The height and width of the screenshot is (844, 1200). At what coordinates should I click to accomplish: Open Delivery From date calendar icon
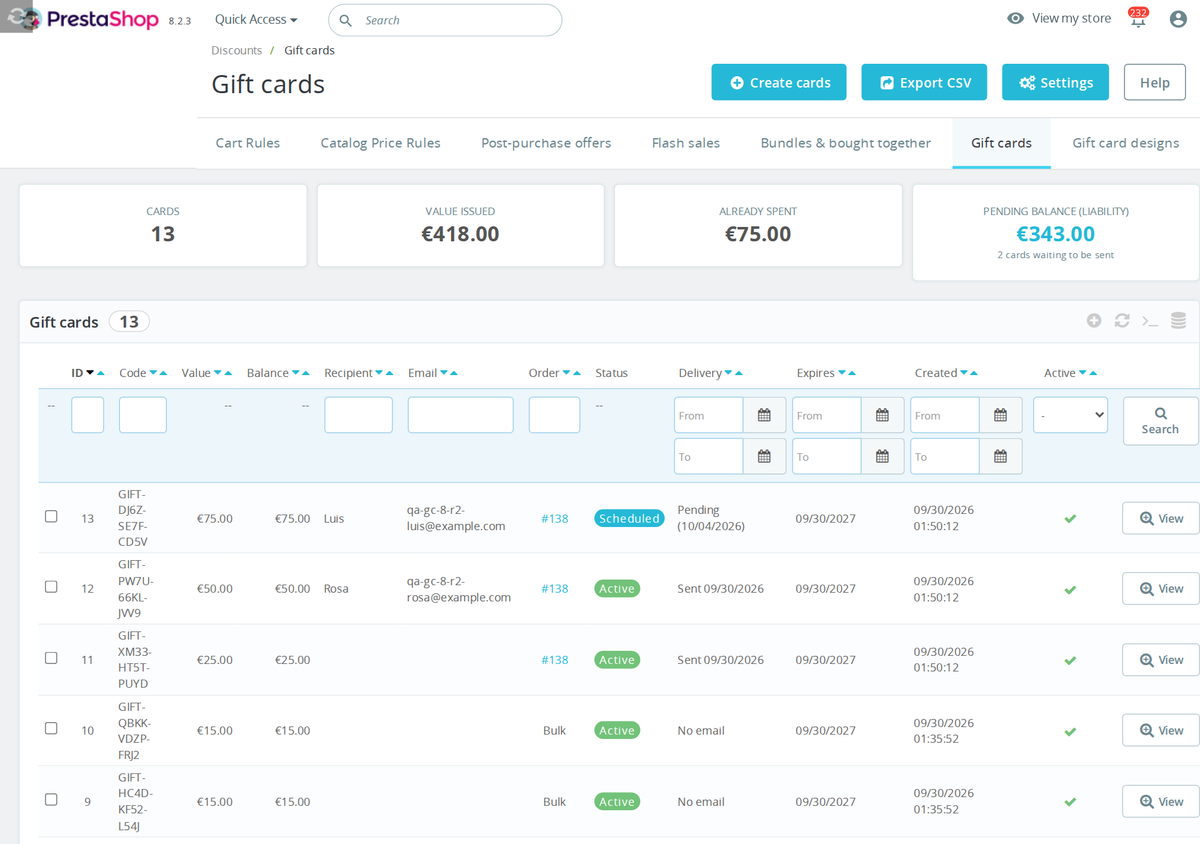tap(764, 415)
